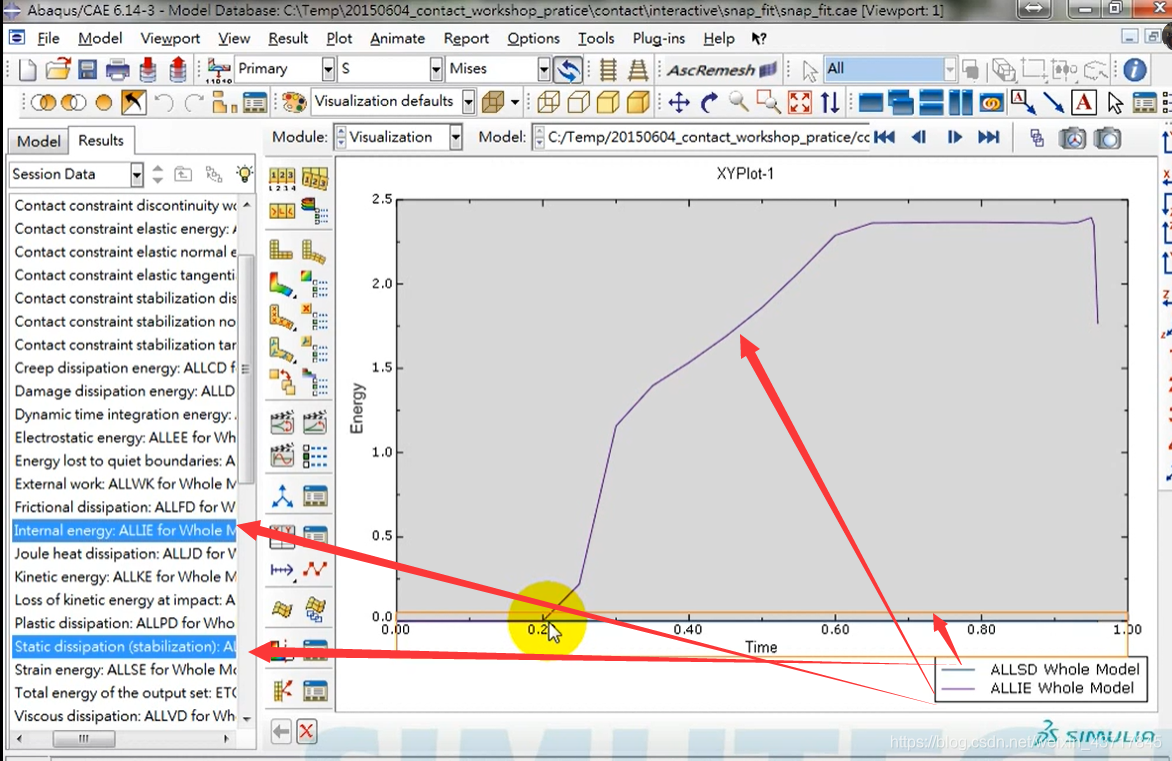
Task: Select Static dissipation (stabilization) list item
Action: coord(125,647)
